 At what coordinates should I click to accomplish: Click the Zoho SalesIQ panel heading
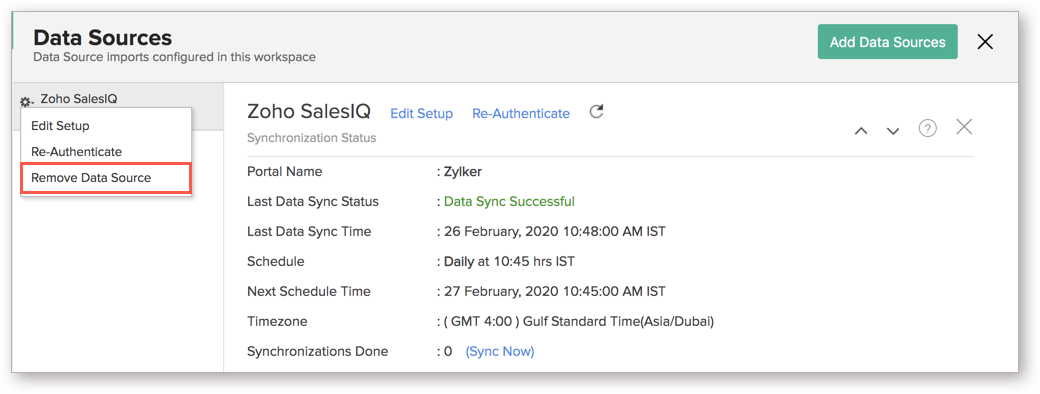[308, 111]
